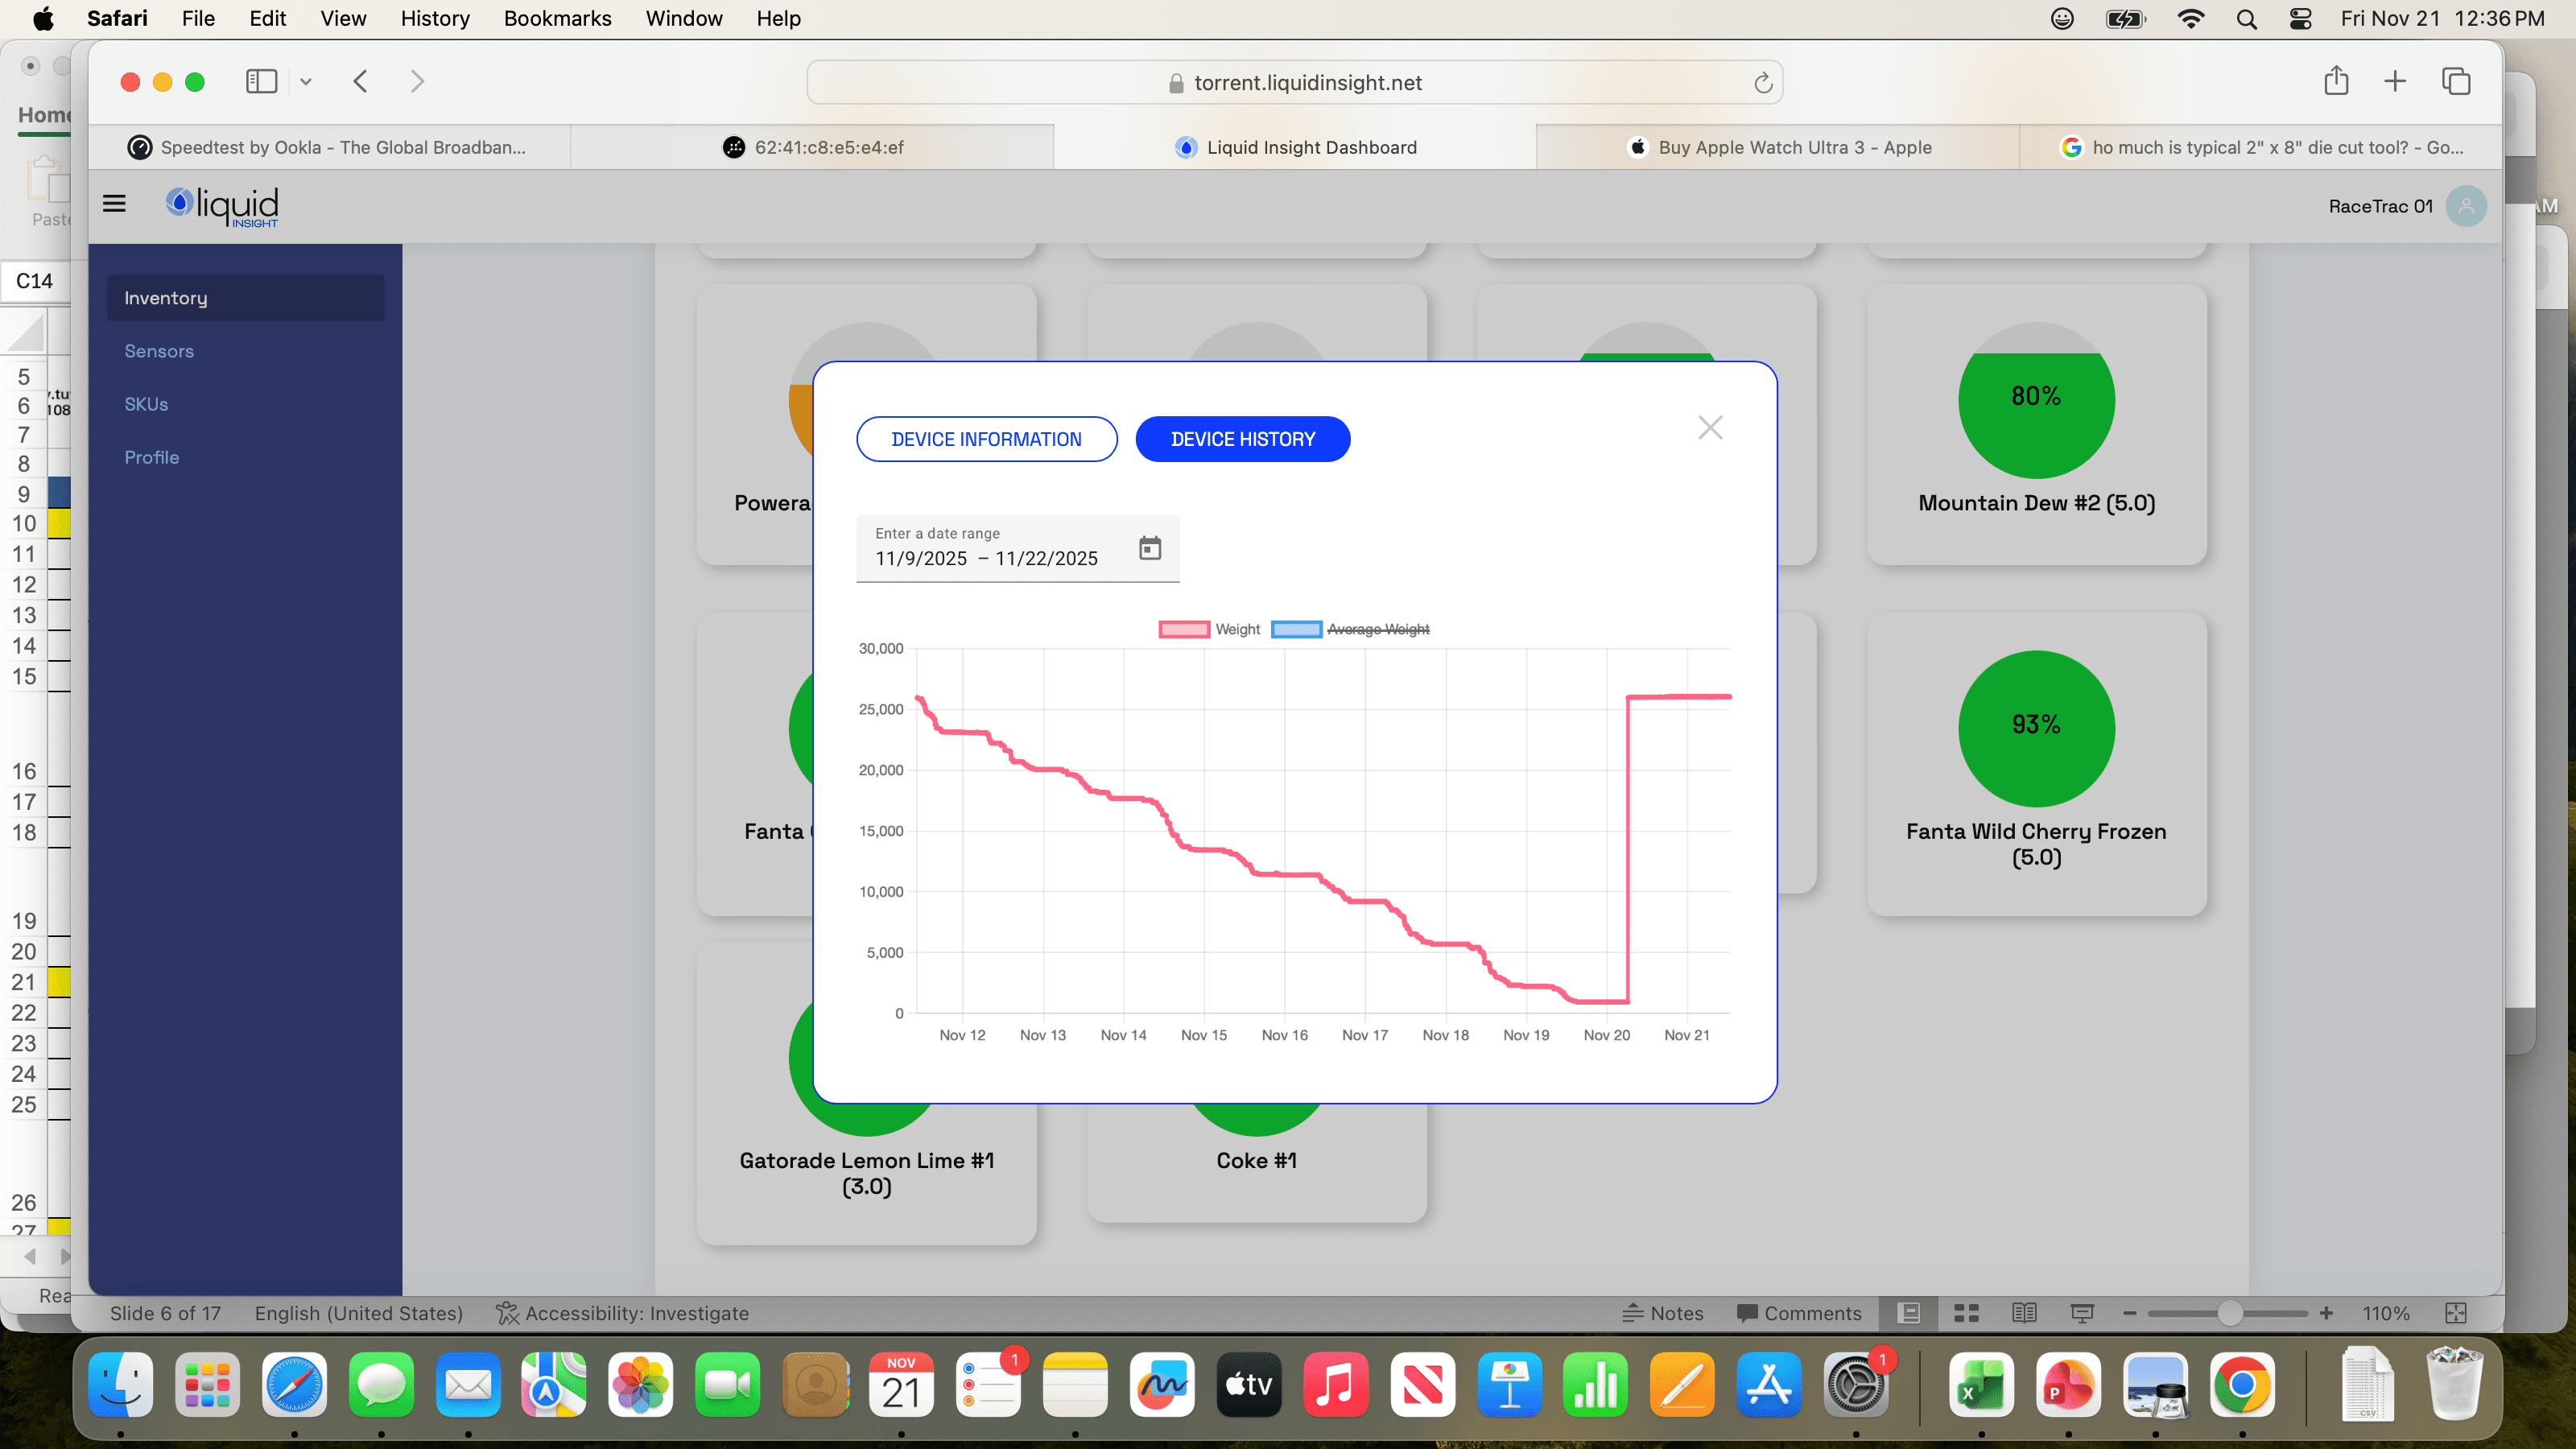Open the Apple menu
2576x1449 pixels.
[x=44, y=19]
